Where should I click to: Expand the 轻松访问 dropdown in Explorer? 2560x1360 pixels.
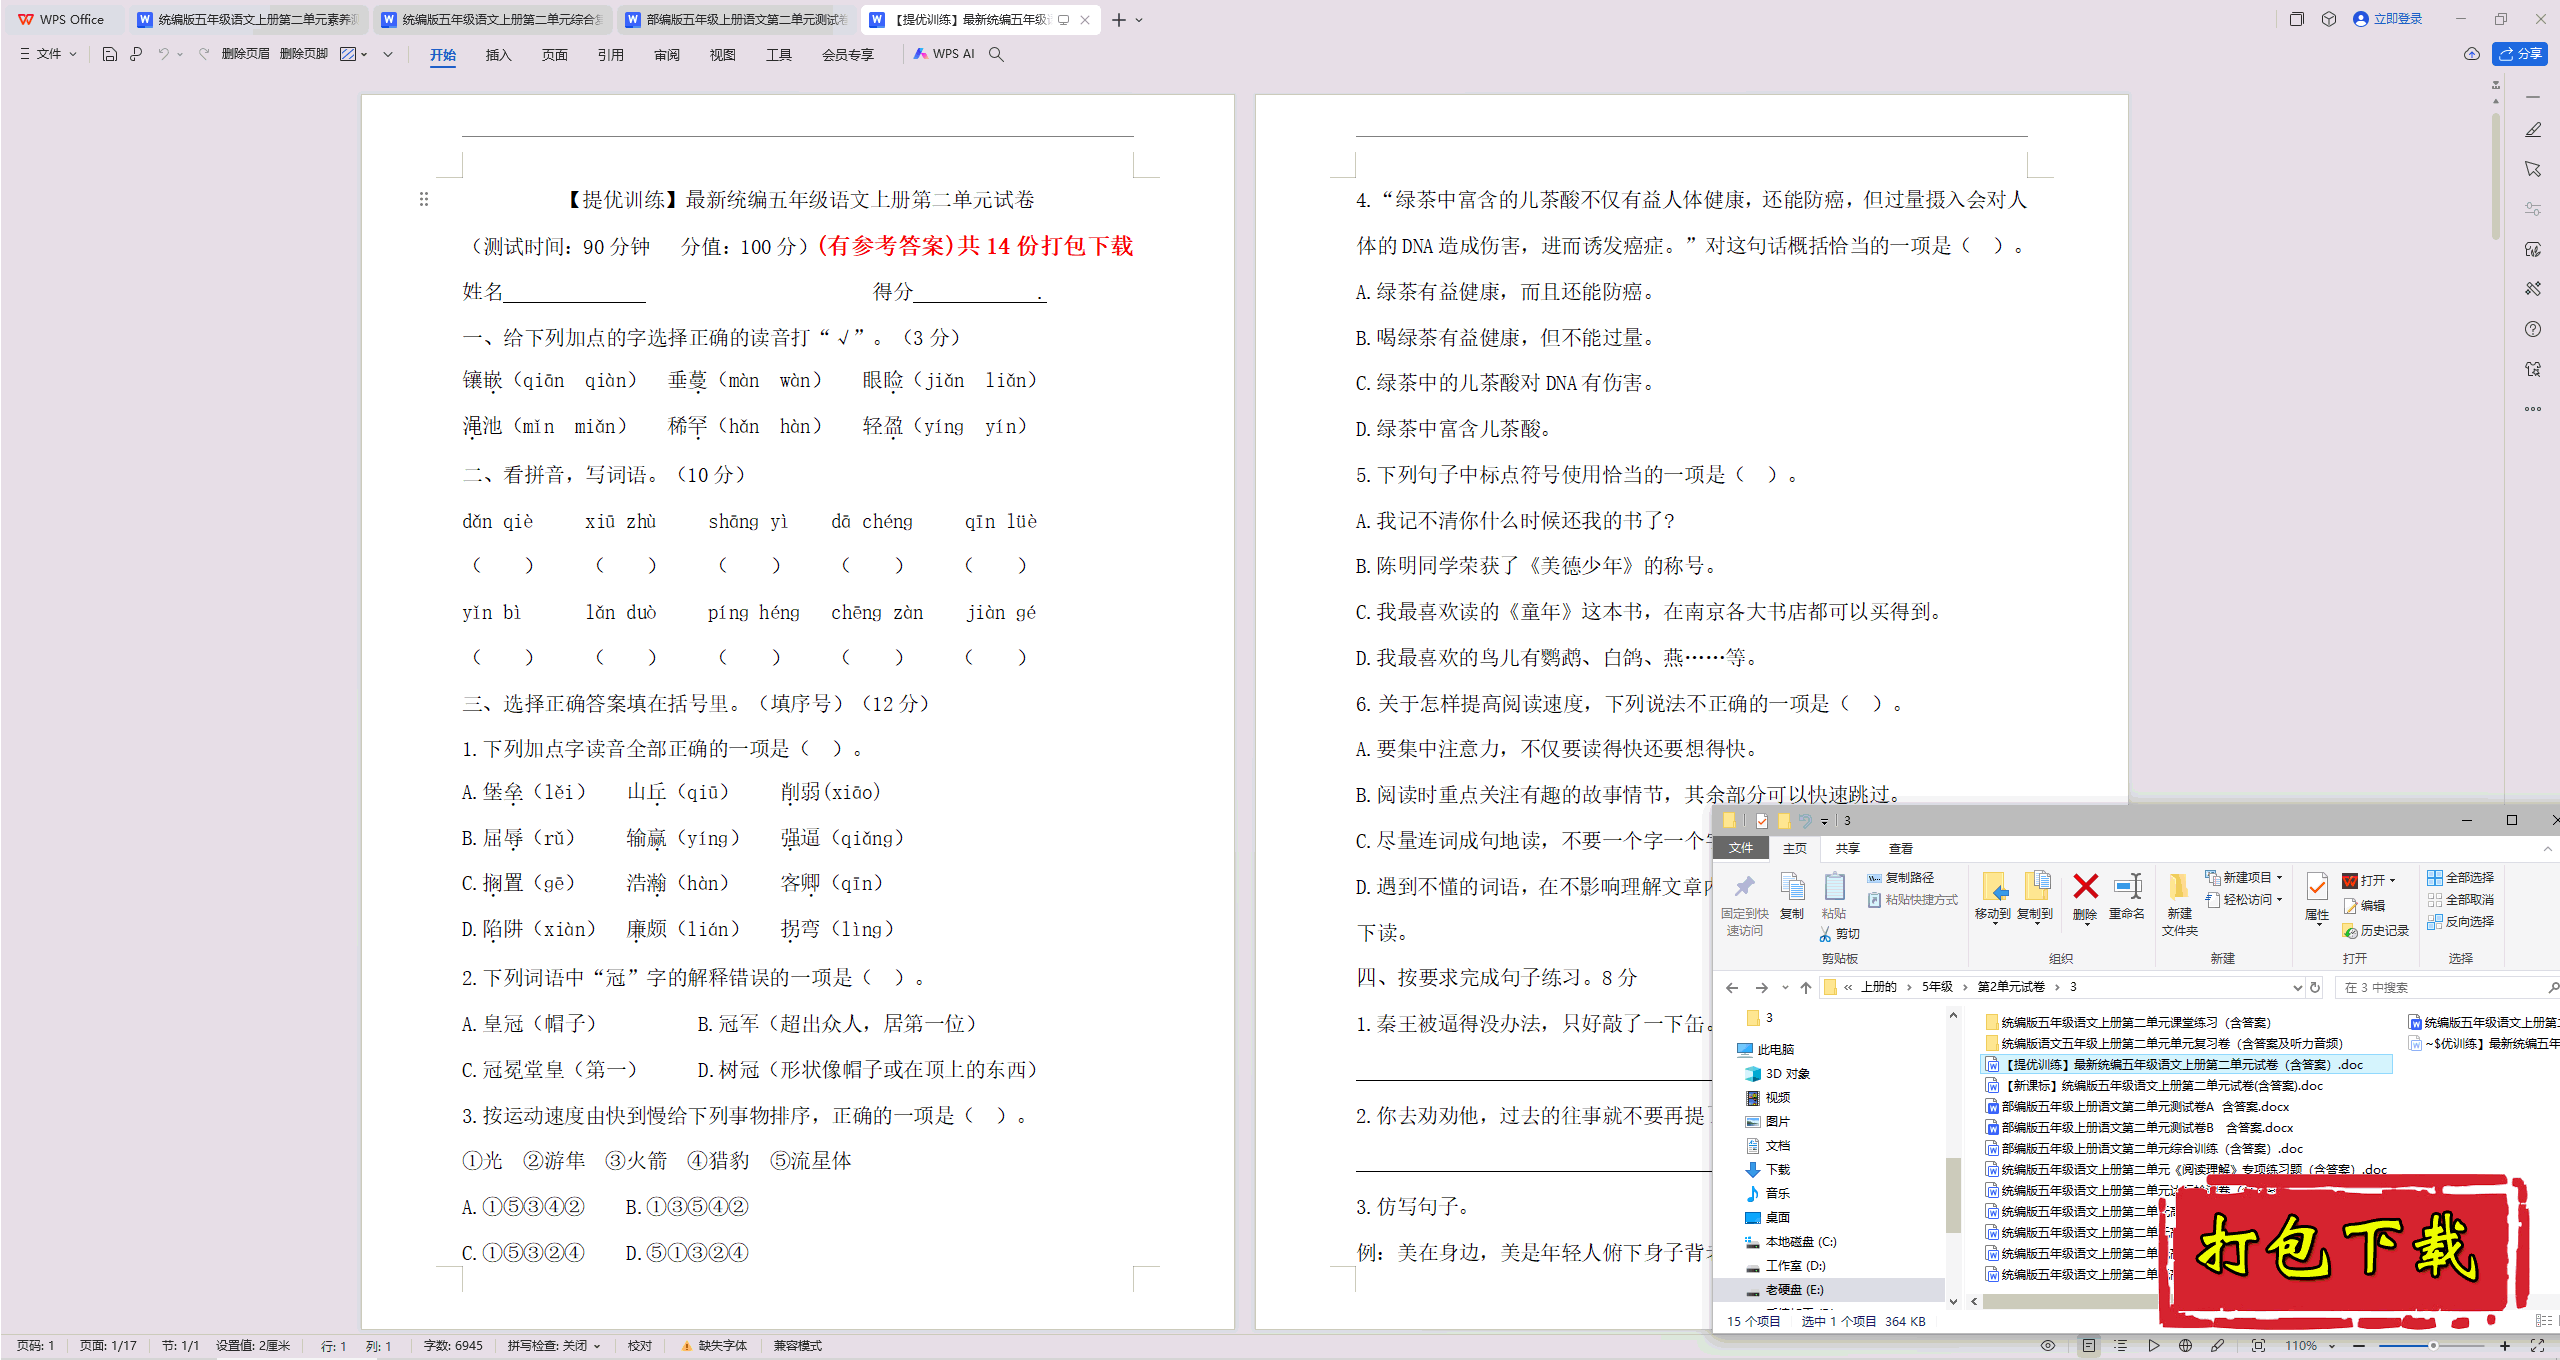point(2280,899)
